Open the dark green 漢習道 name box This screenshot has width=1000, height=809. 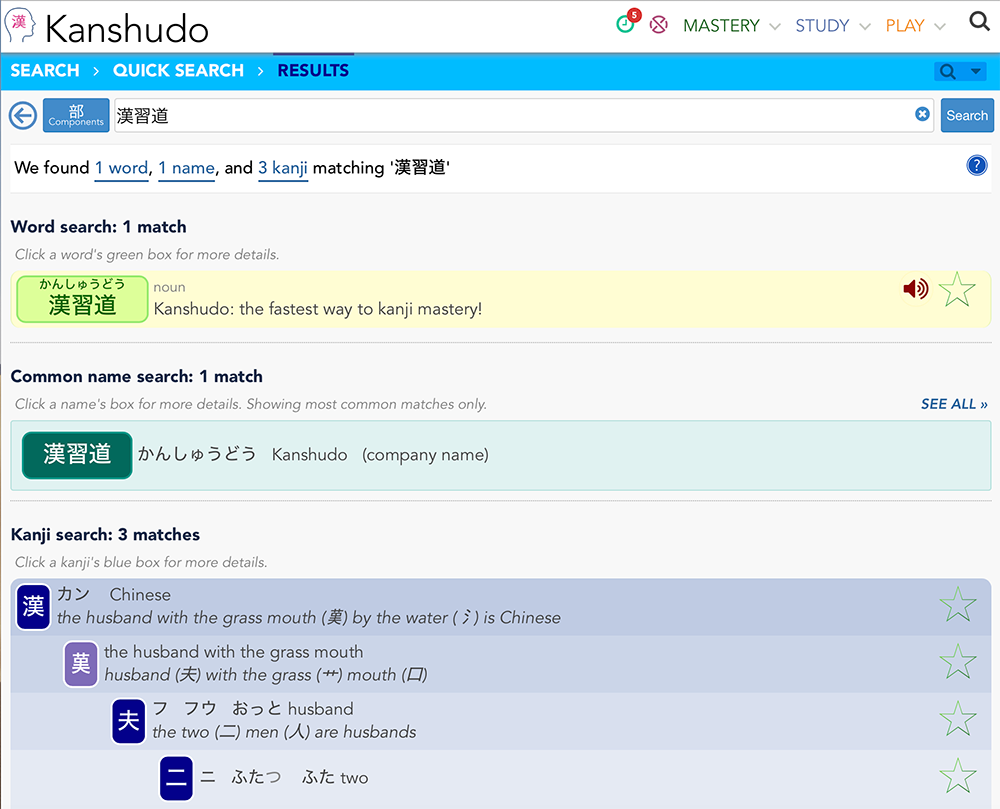click(77, 455)
